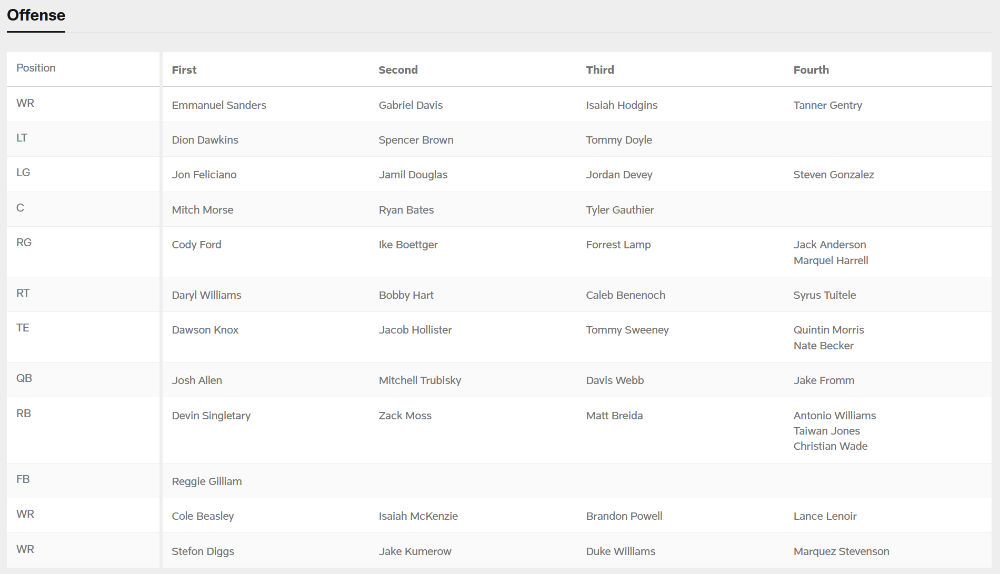Image resolution: width=1000 pixels, height=574 pixels.
Task: Select Gabriel Davis in second column
Action: pos(411,105)
